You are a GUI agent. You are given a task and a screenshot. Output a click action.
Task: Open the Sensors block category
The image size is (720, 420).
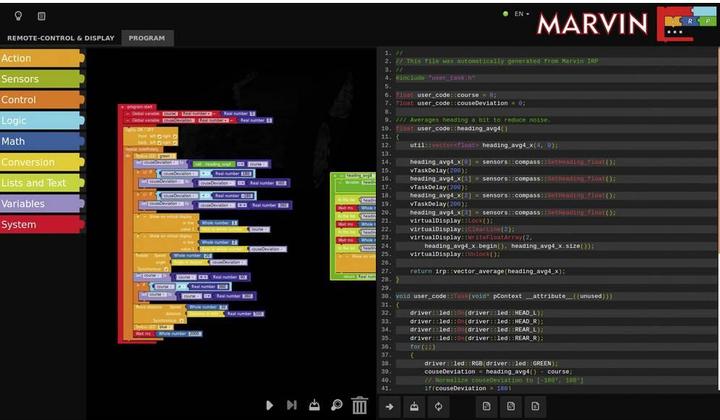[42, 79]
